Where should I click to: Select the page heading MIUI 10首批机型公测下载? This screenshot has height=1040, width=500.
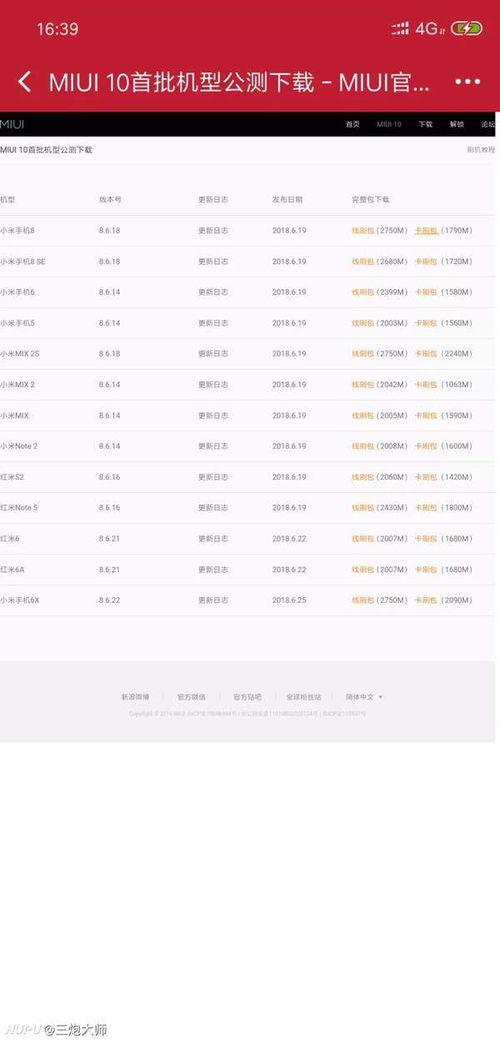point(46,150)
